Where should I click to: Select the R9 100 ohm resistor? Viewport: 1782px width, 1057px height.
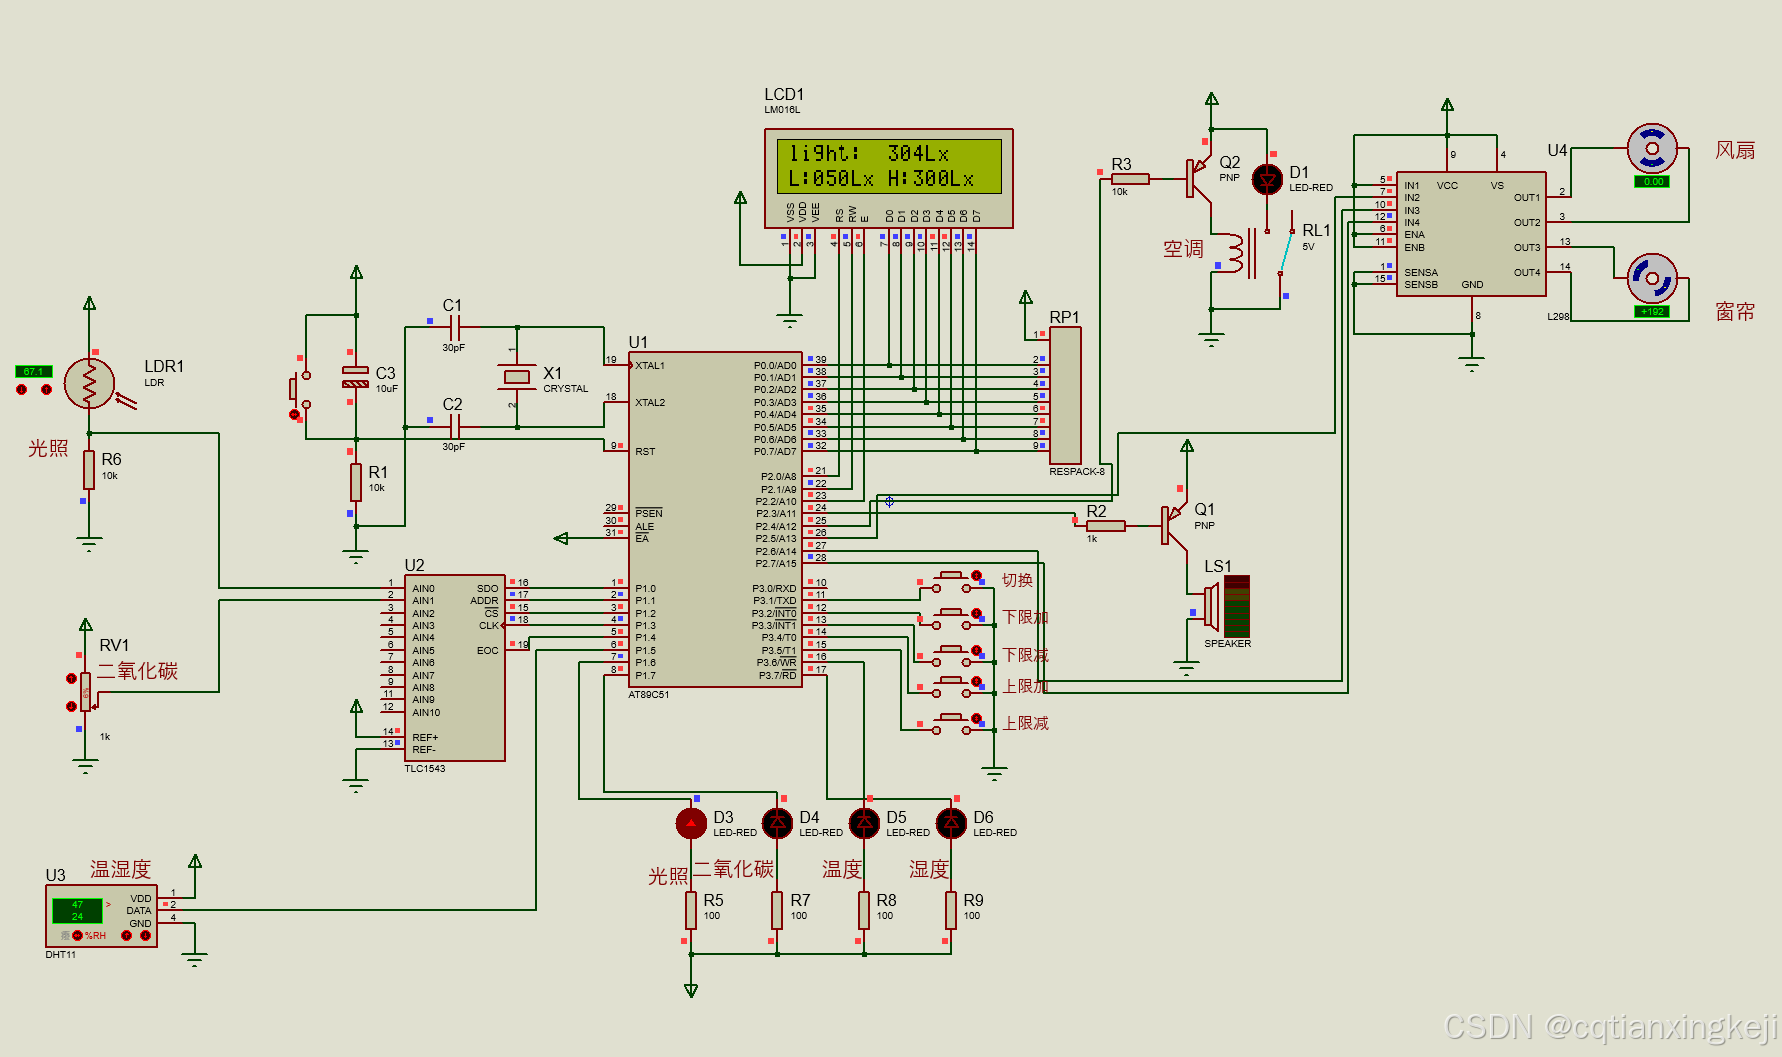(951, 910)
